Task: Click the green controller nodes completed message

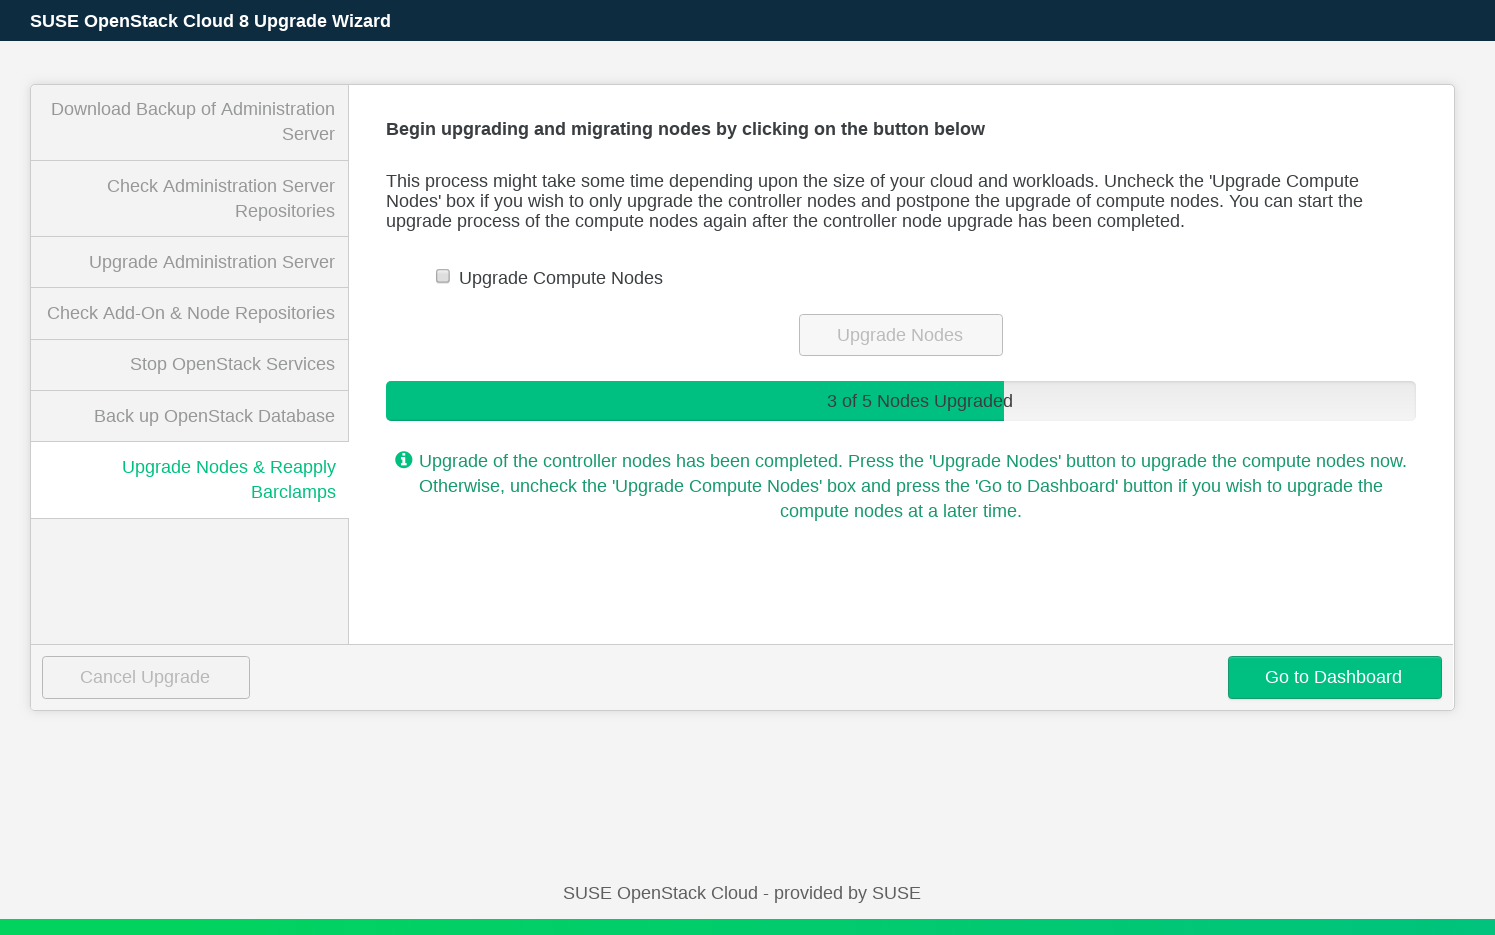Action: [x=900, y=486]
